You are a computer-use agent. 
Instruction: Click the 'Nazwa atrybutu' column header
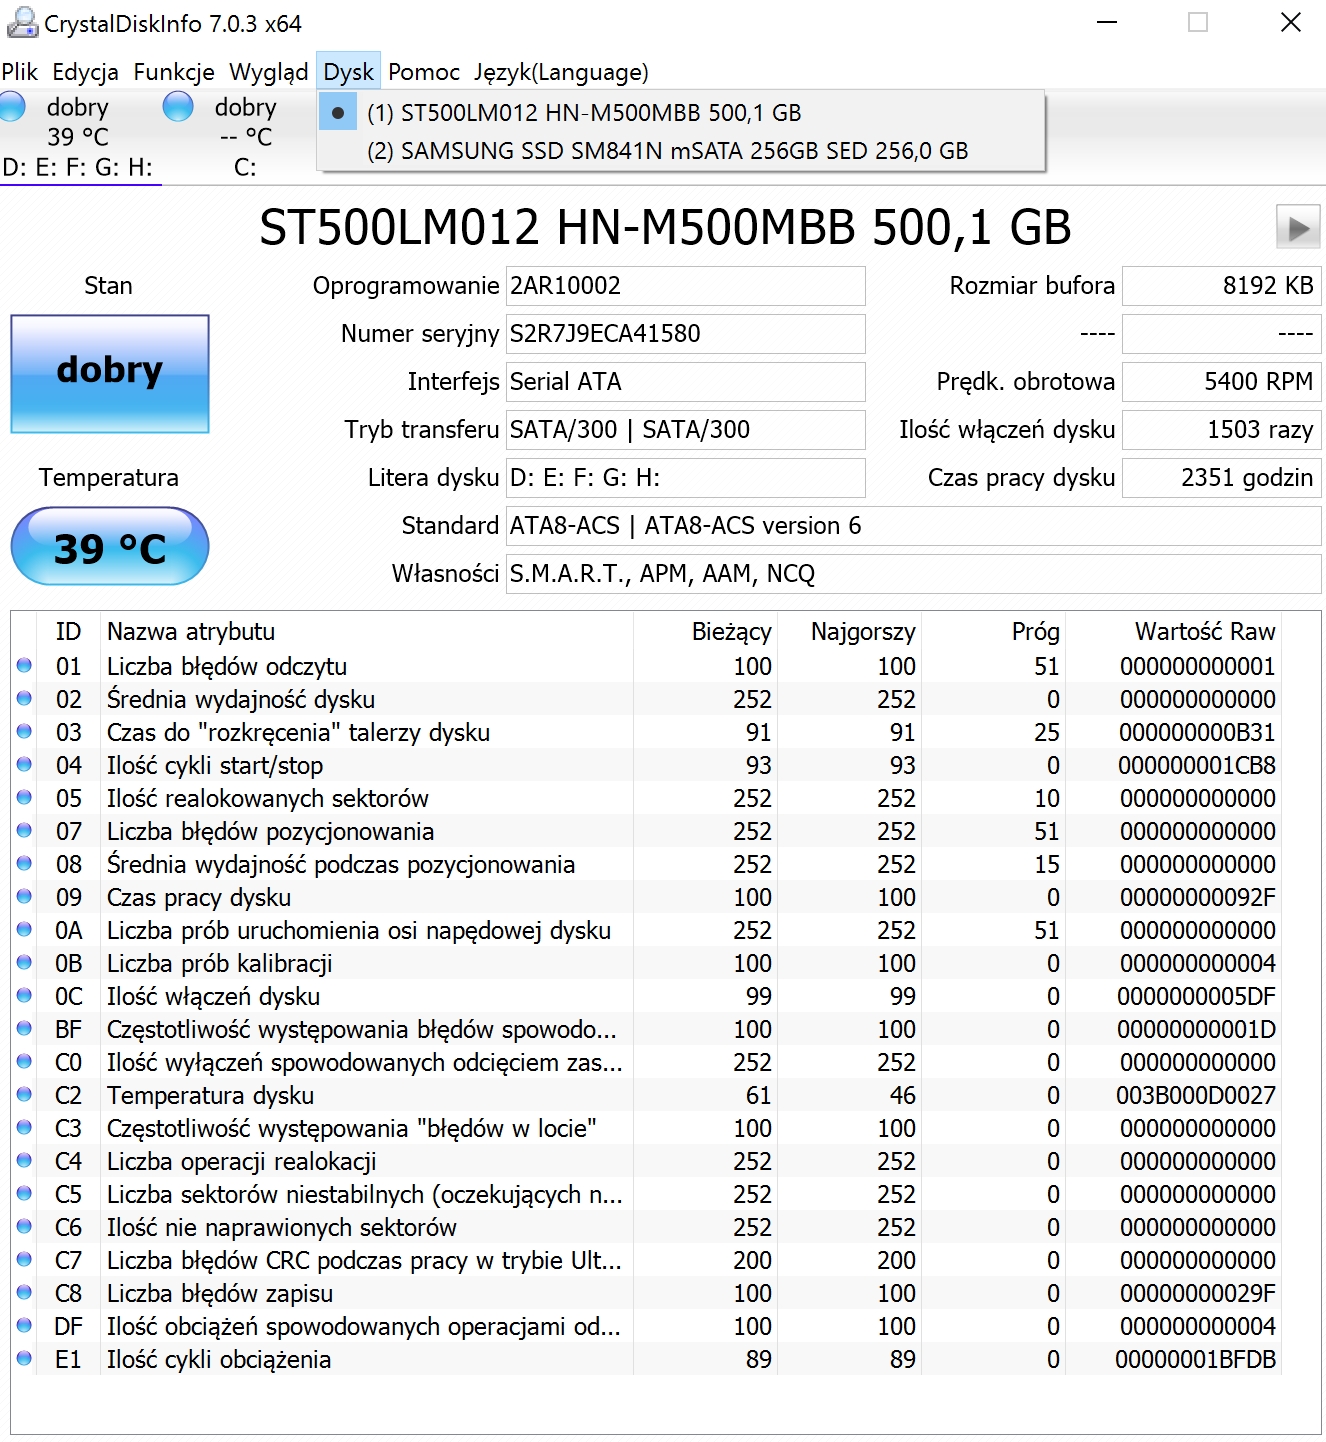click(x=367, y=632)
